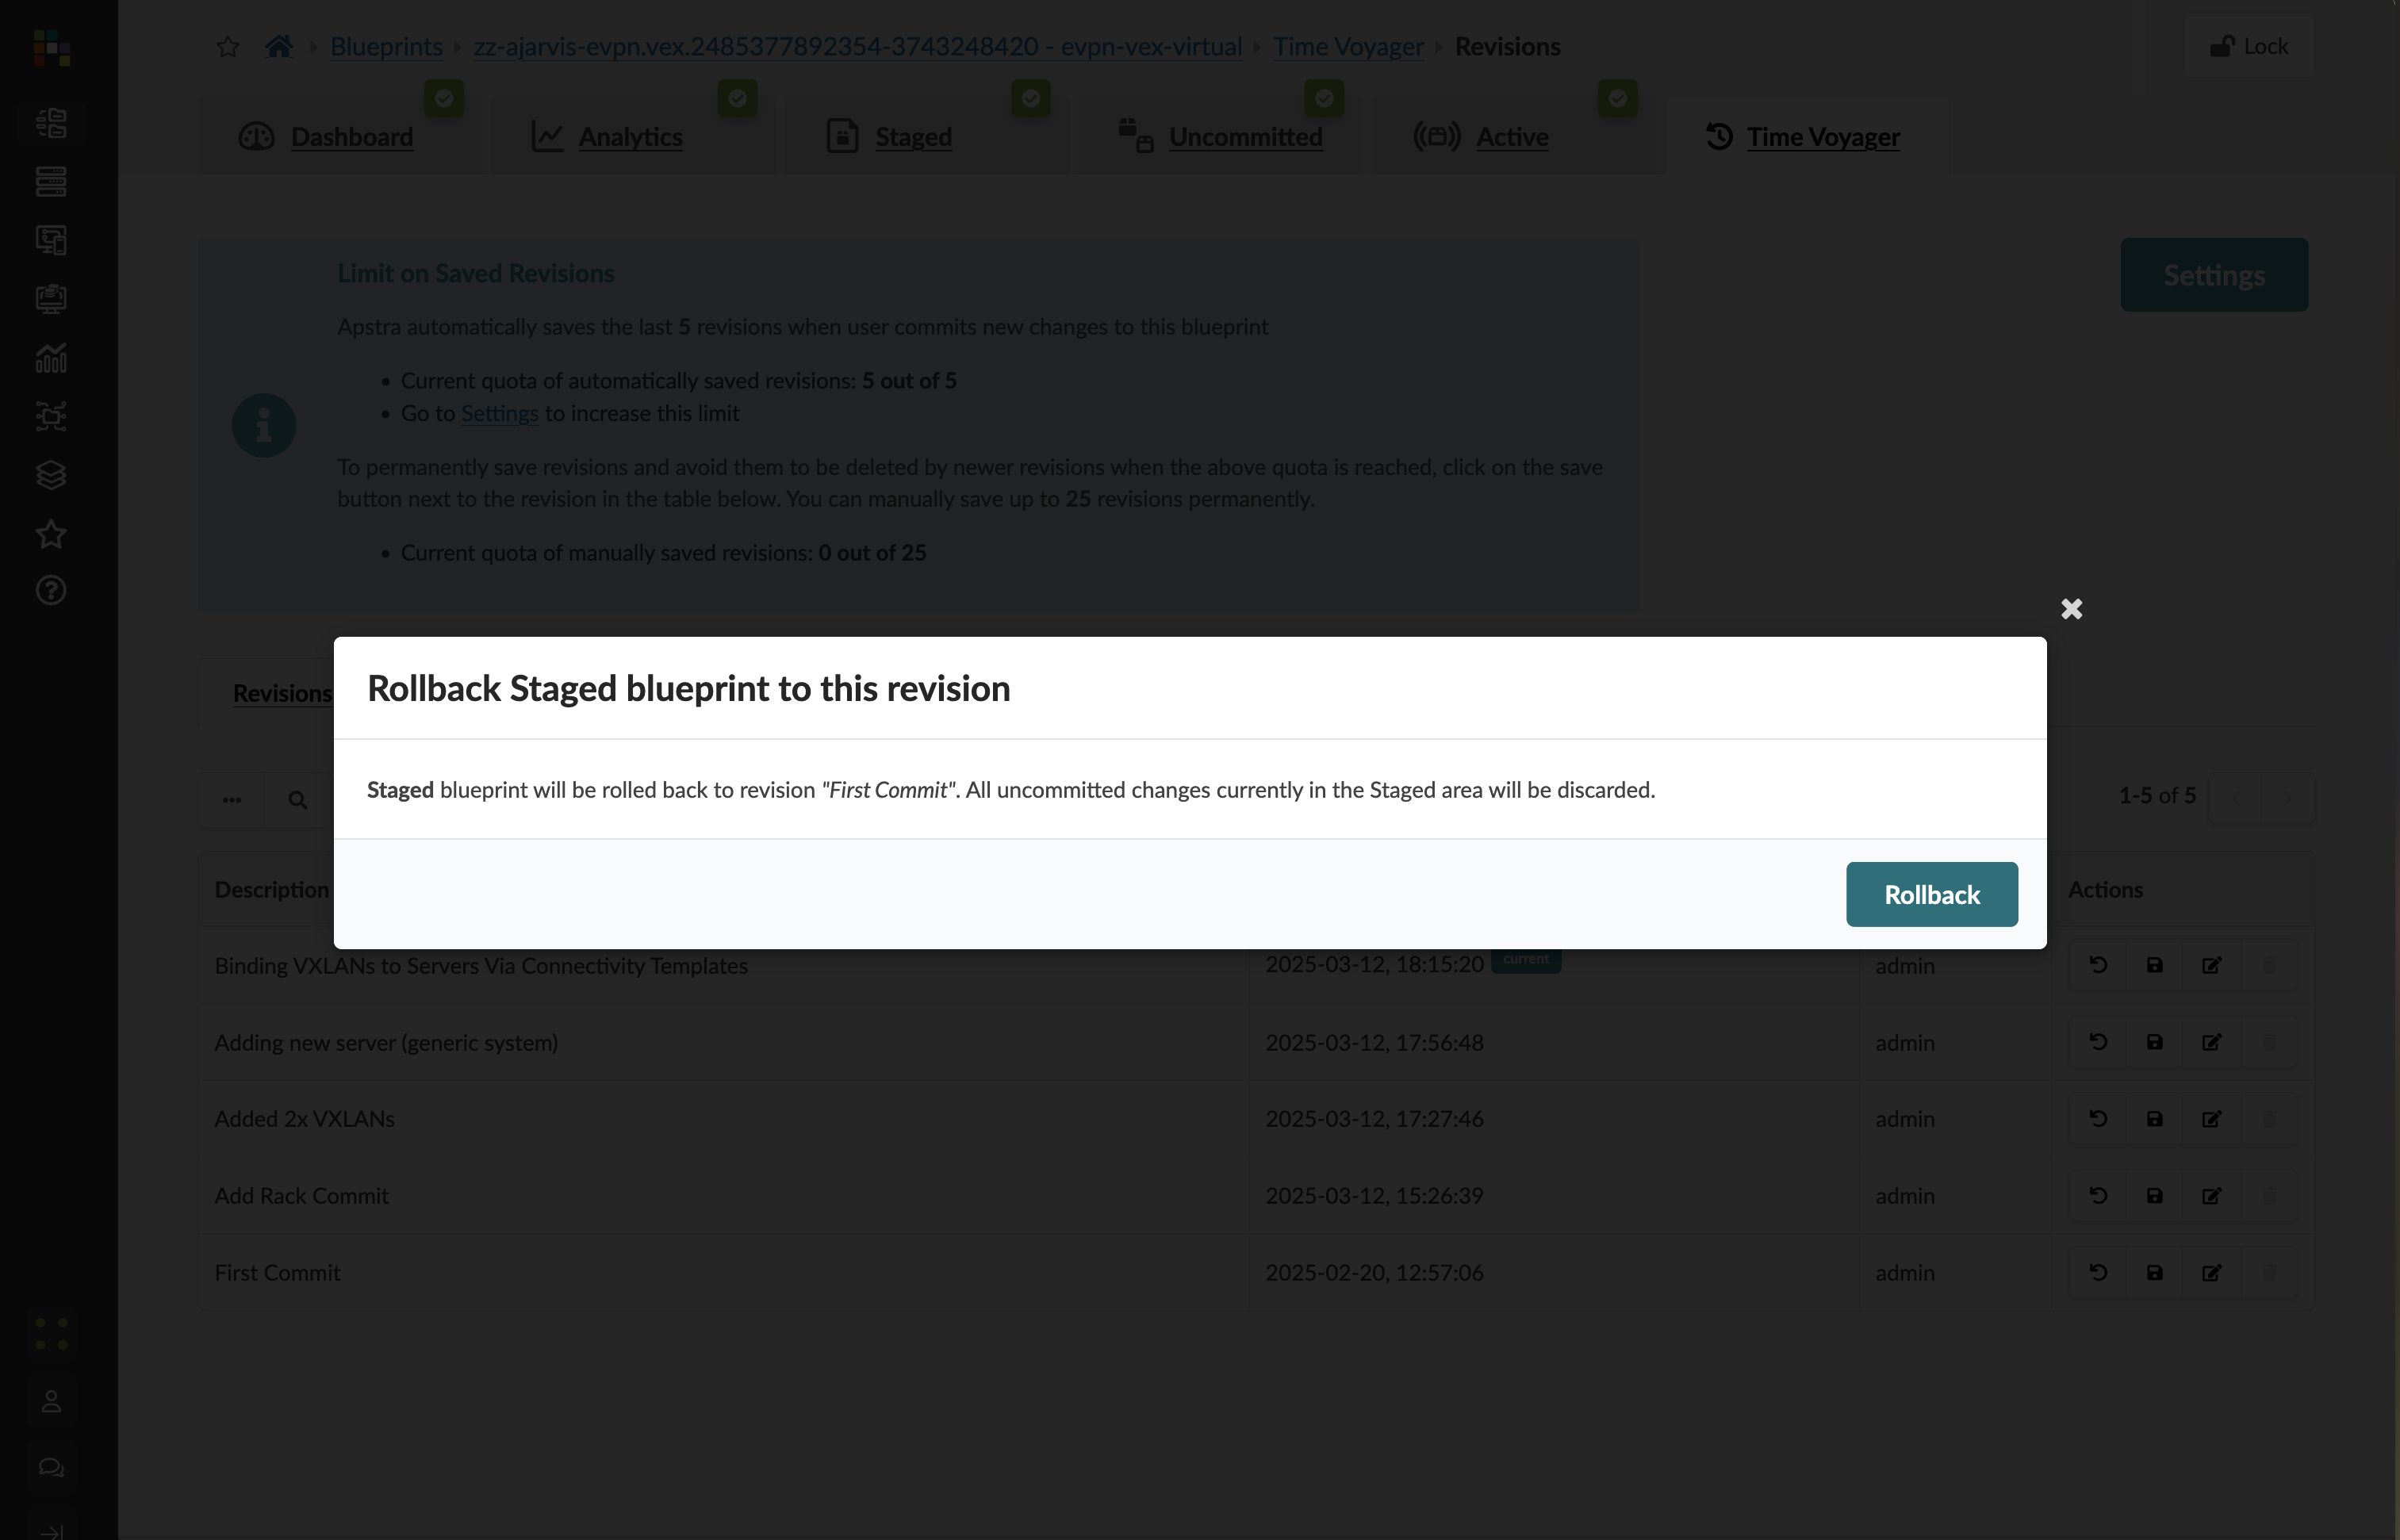
Task: Open the Staged tab
Action: (912, 137)
